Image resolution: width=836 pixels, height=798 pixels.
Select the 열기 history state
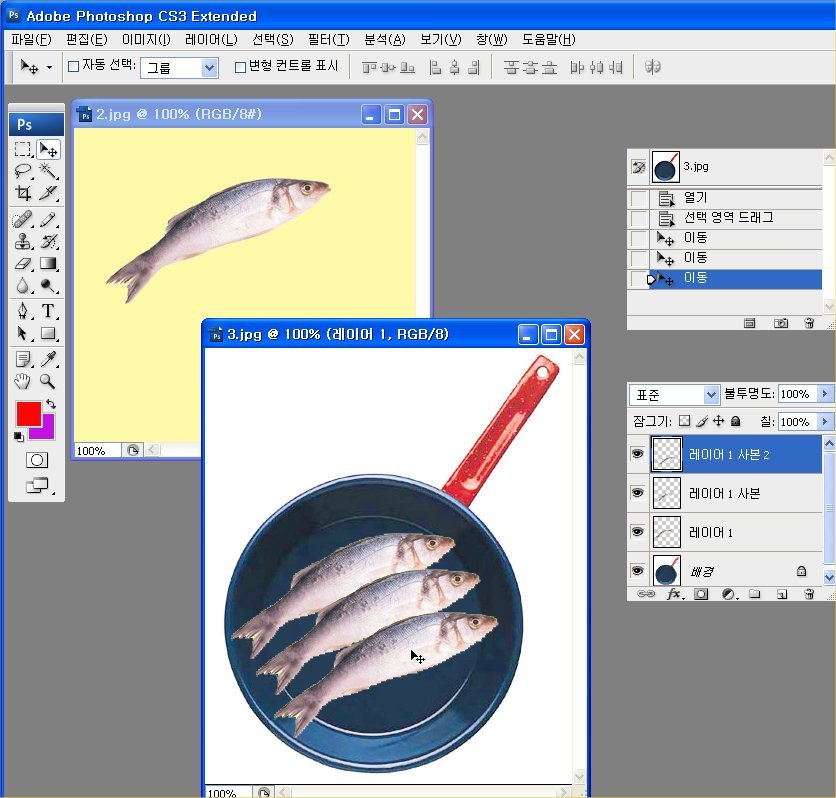click(x=695, y=198)
